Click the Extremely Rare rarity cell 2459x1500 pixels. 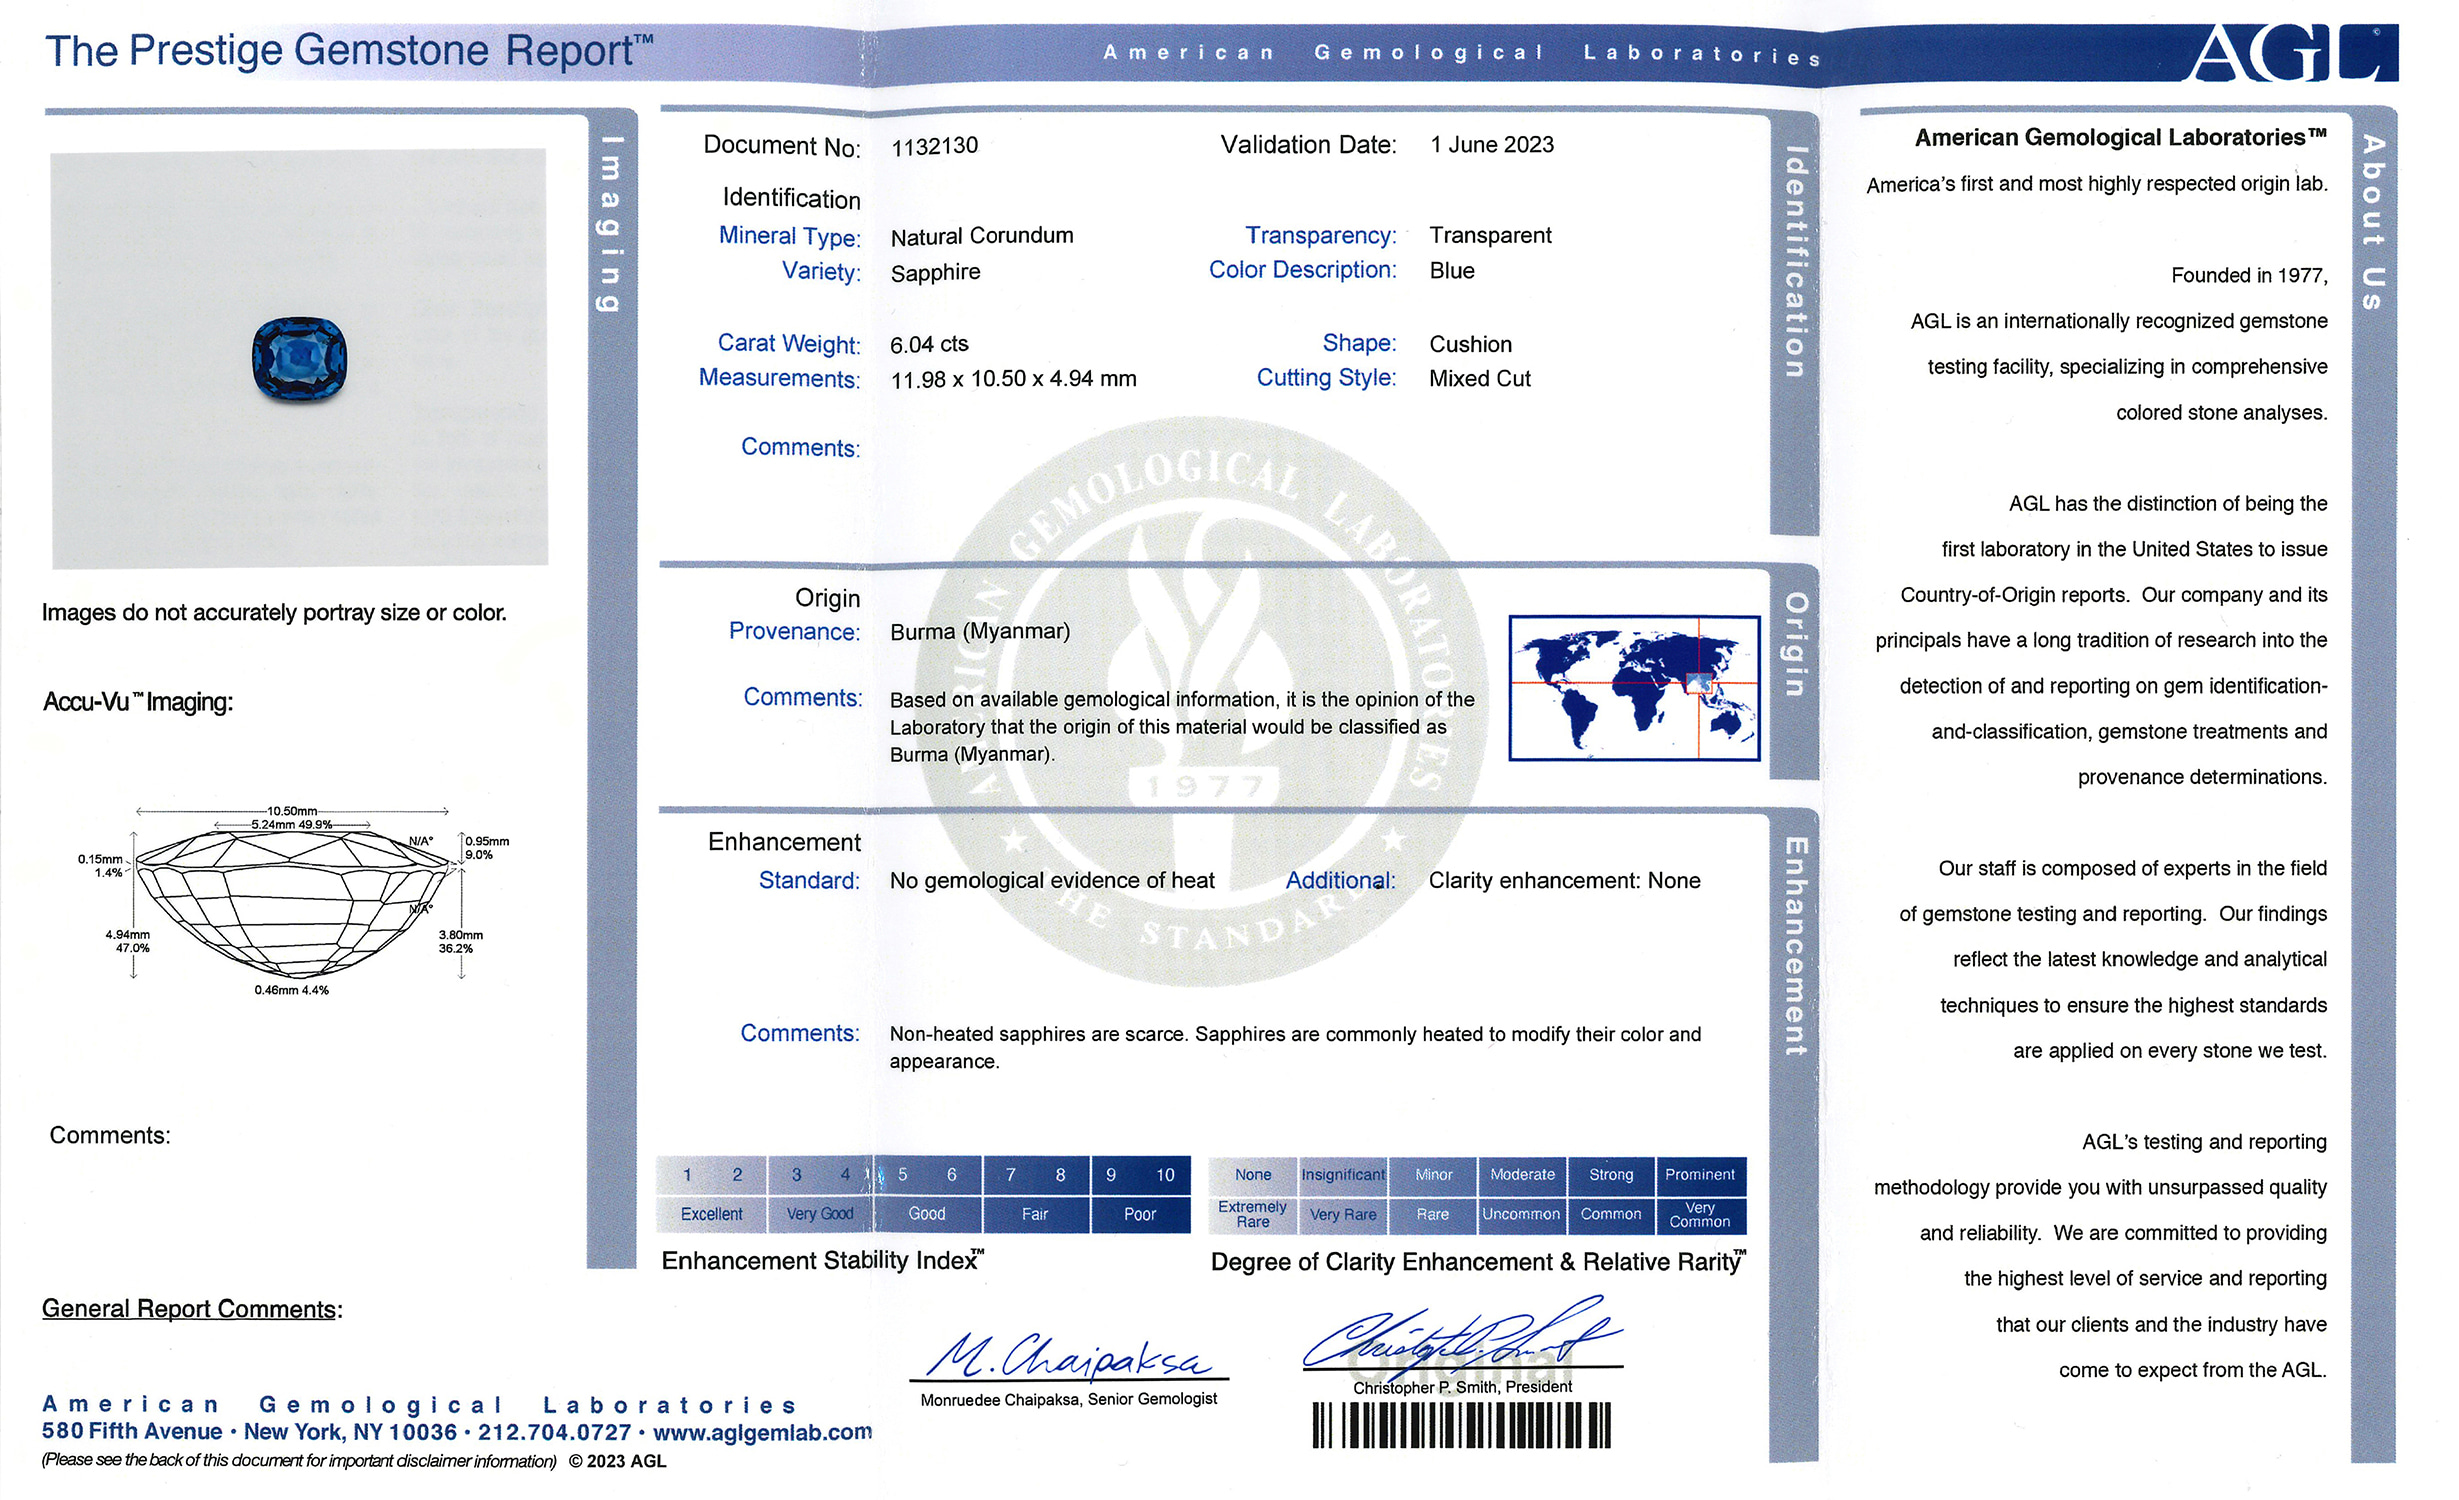point(1252,1214)
